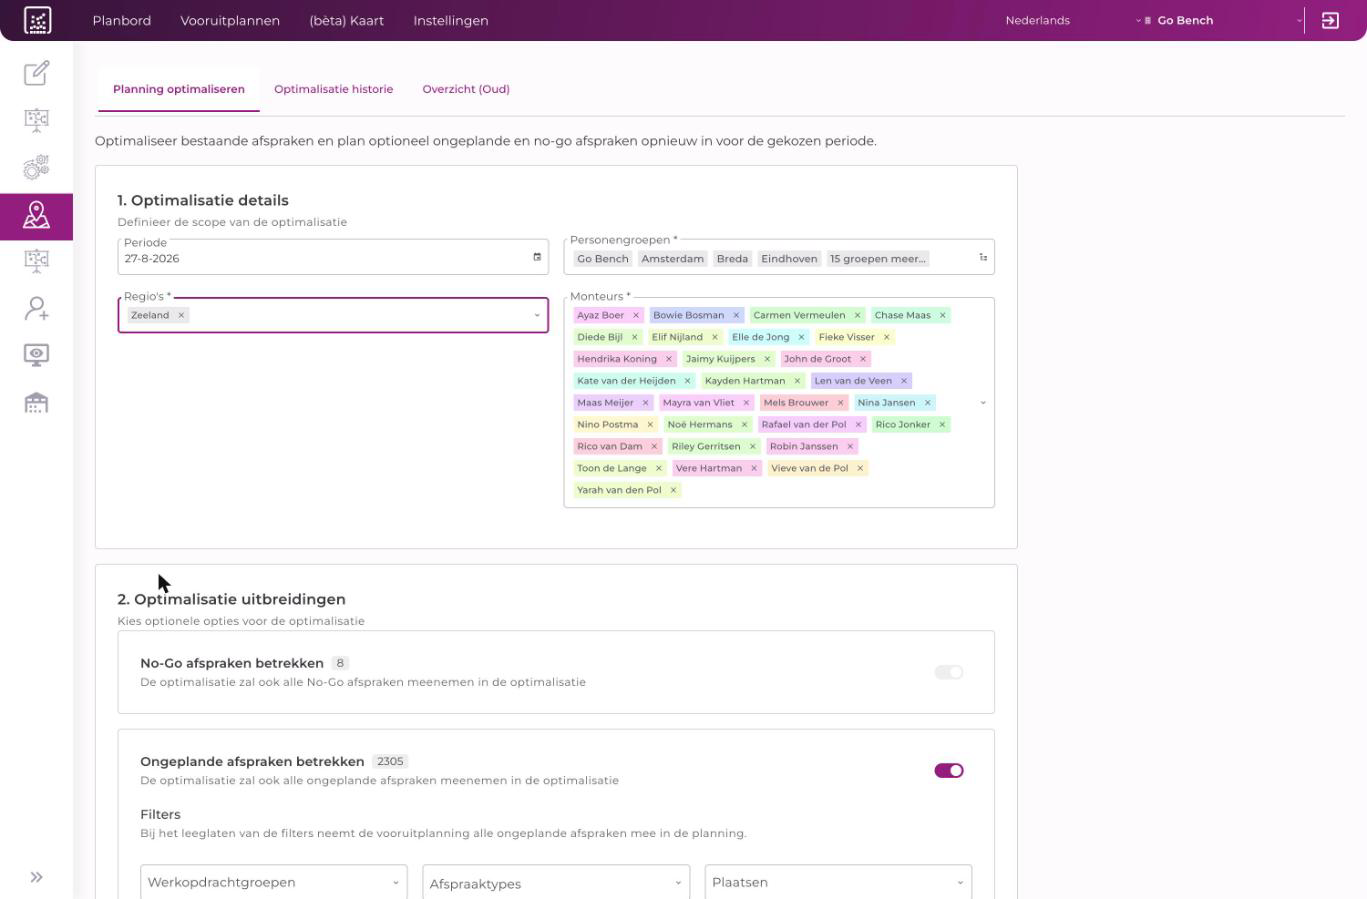Open the Plaatsen filter dropdown
Screen dimensions: 1367x899
point(838,882)
